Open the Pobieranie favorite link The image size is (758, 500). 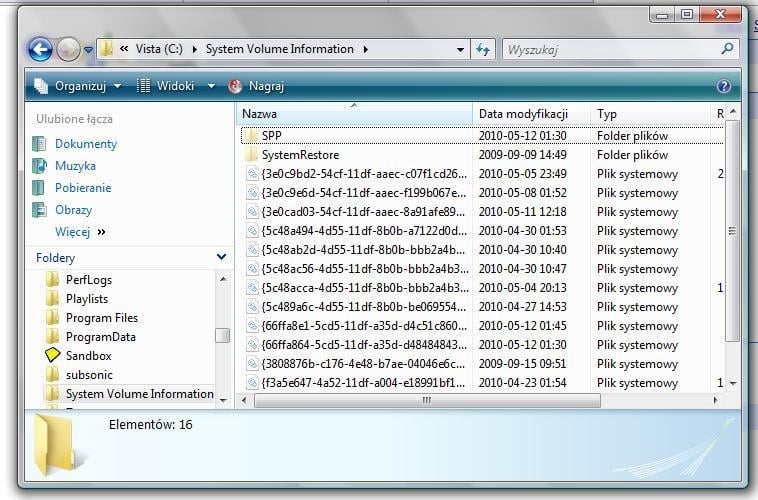[x=83, y=188]
